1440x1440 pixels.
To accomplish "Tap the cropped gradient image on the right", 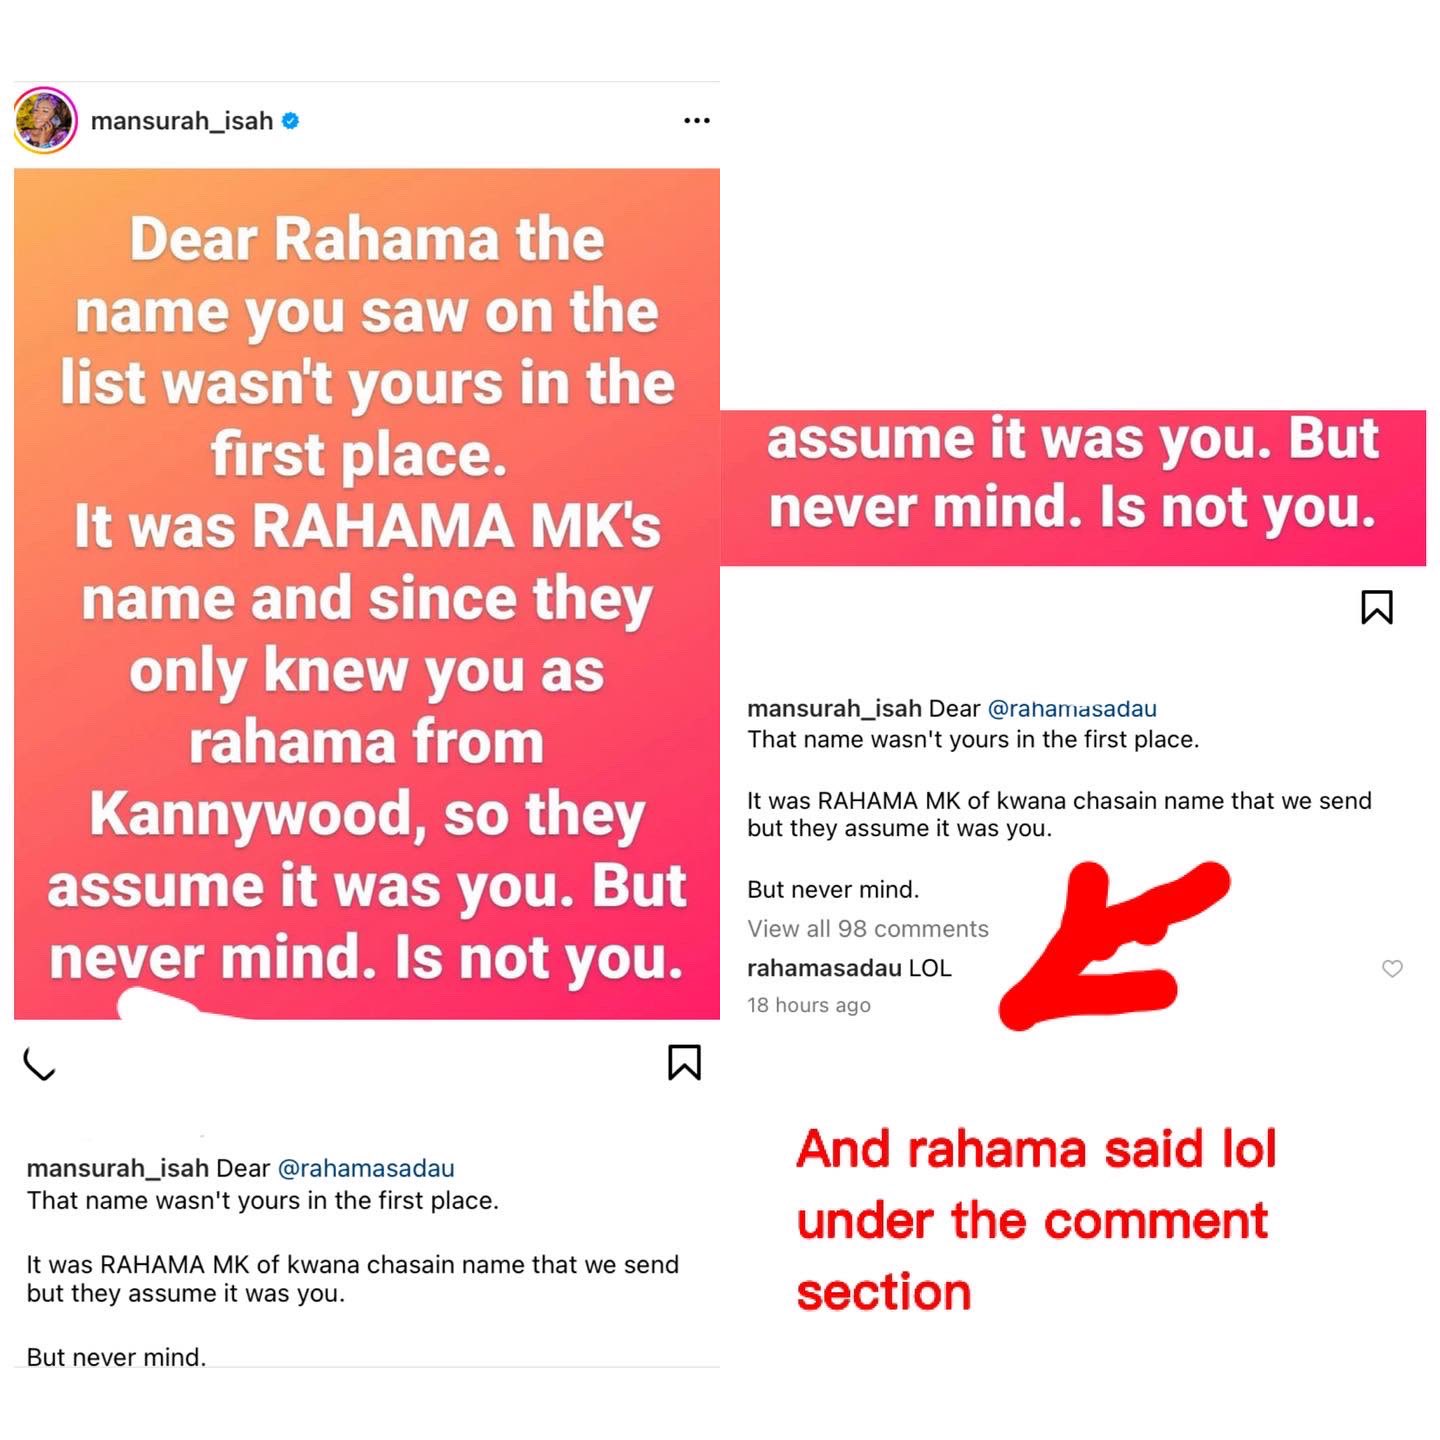I will 1073,488.
